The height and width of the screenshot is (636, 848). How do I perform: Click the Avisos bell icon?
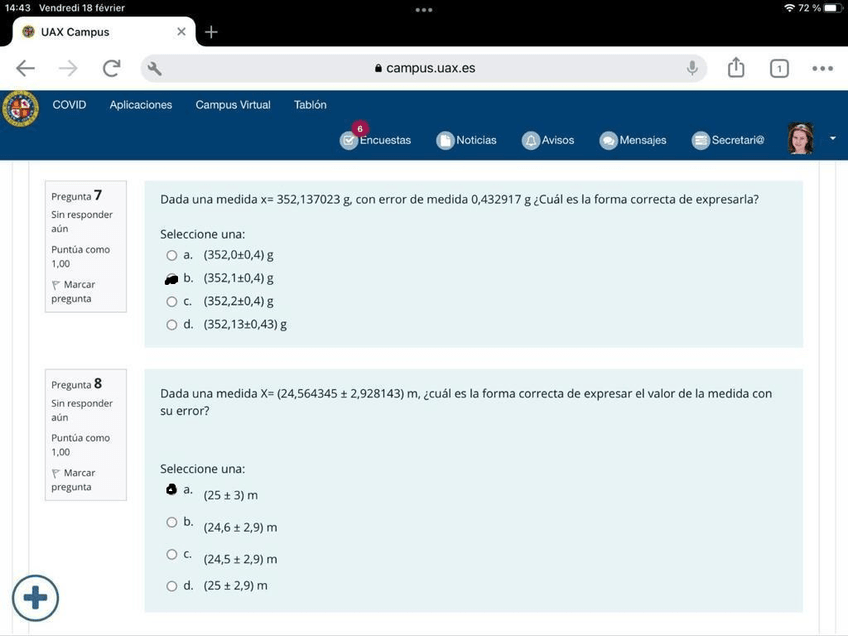click(x=532, y=141)
